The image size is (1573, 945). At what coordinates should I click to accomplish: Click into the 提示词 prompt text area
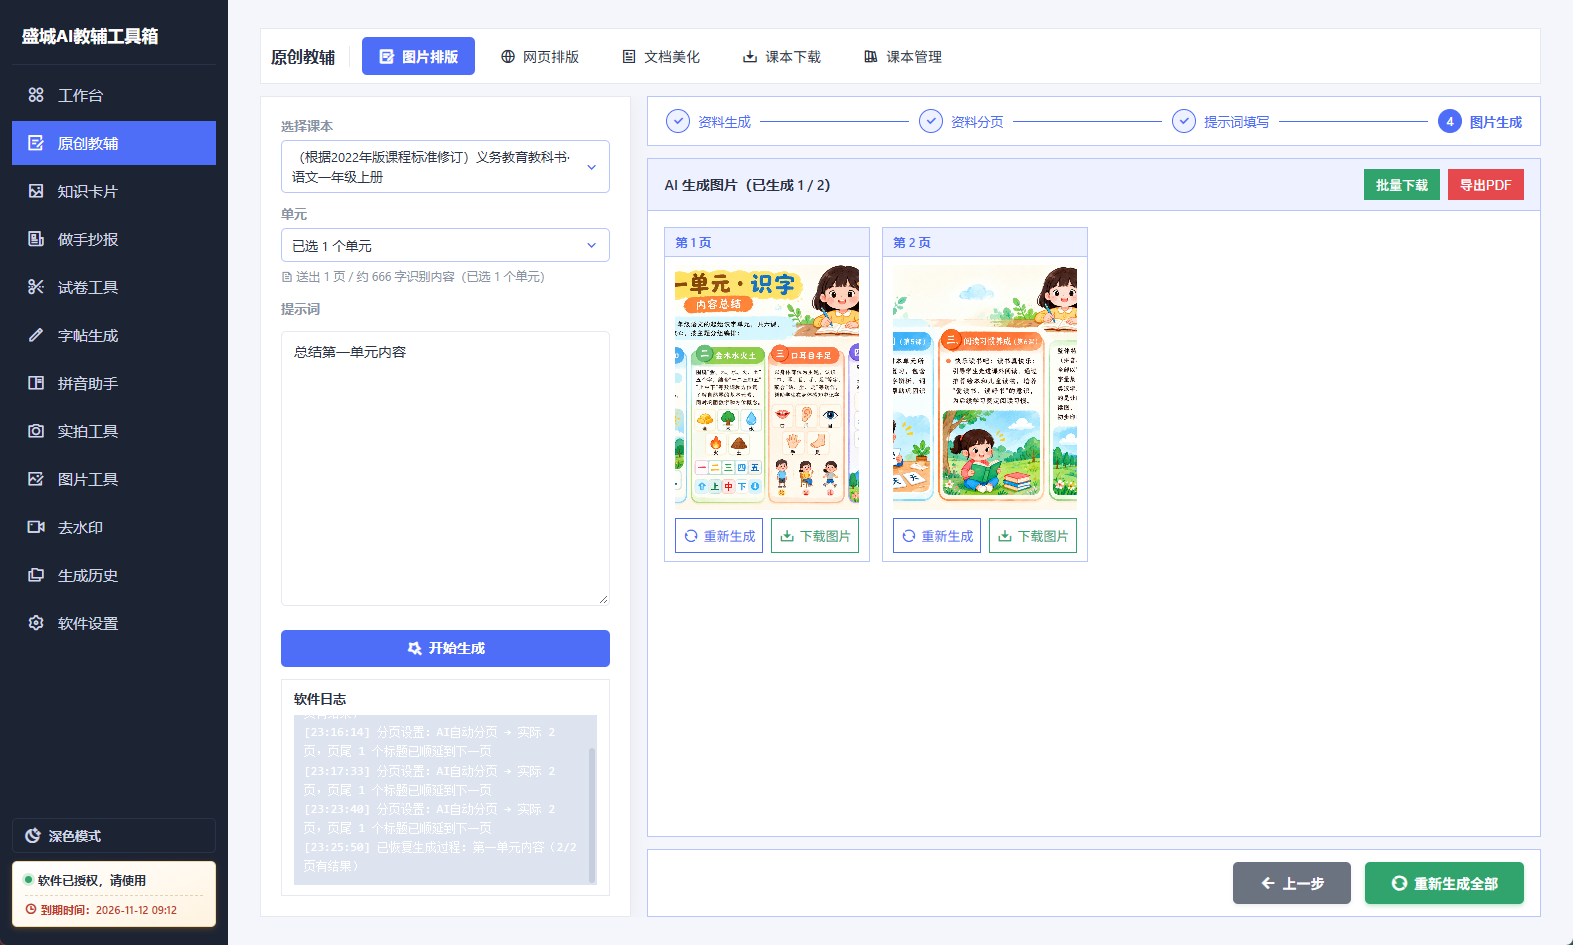[445, 468]
